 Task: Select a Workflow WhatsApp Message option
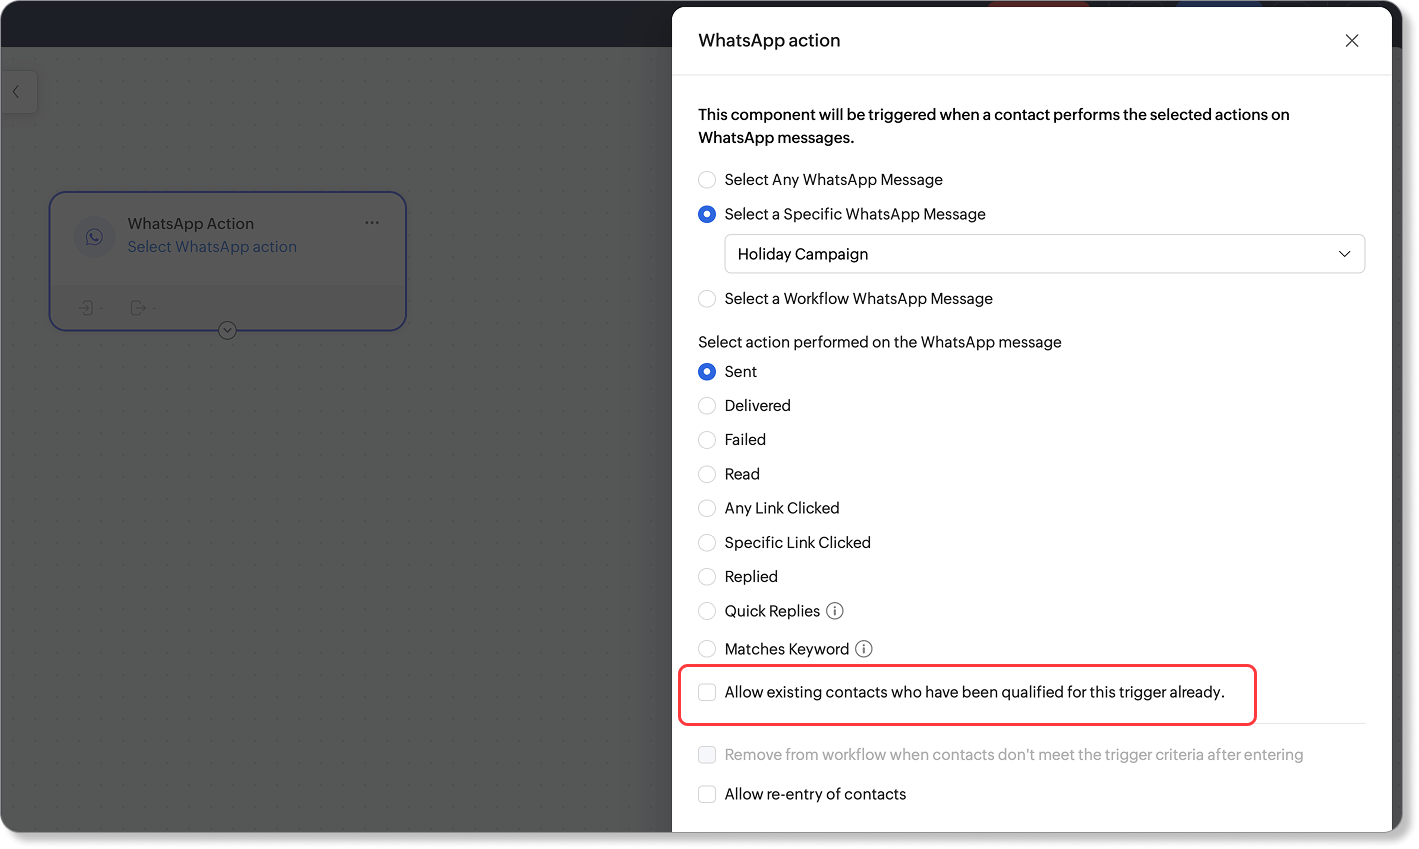(707, 299)
